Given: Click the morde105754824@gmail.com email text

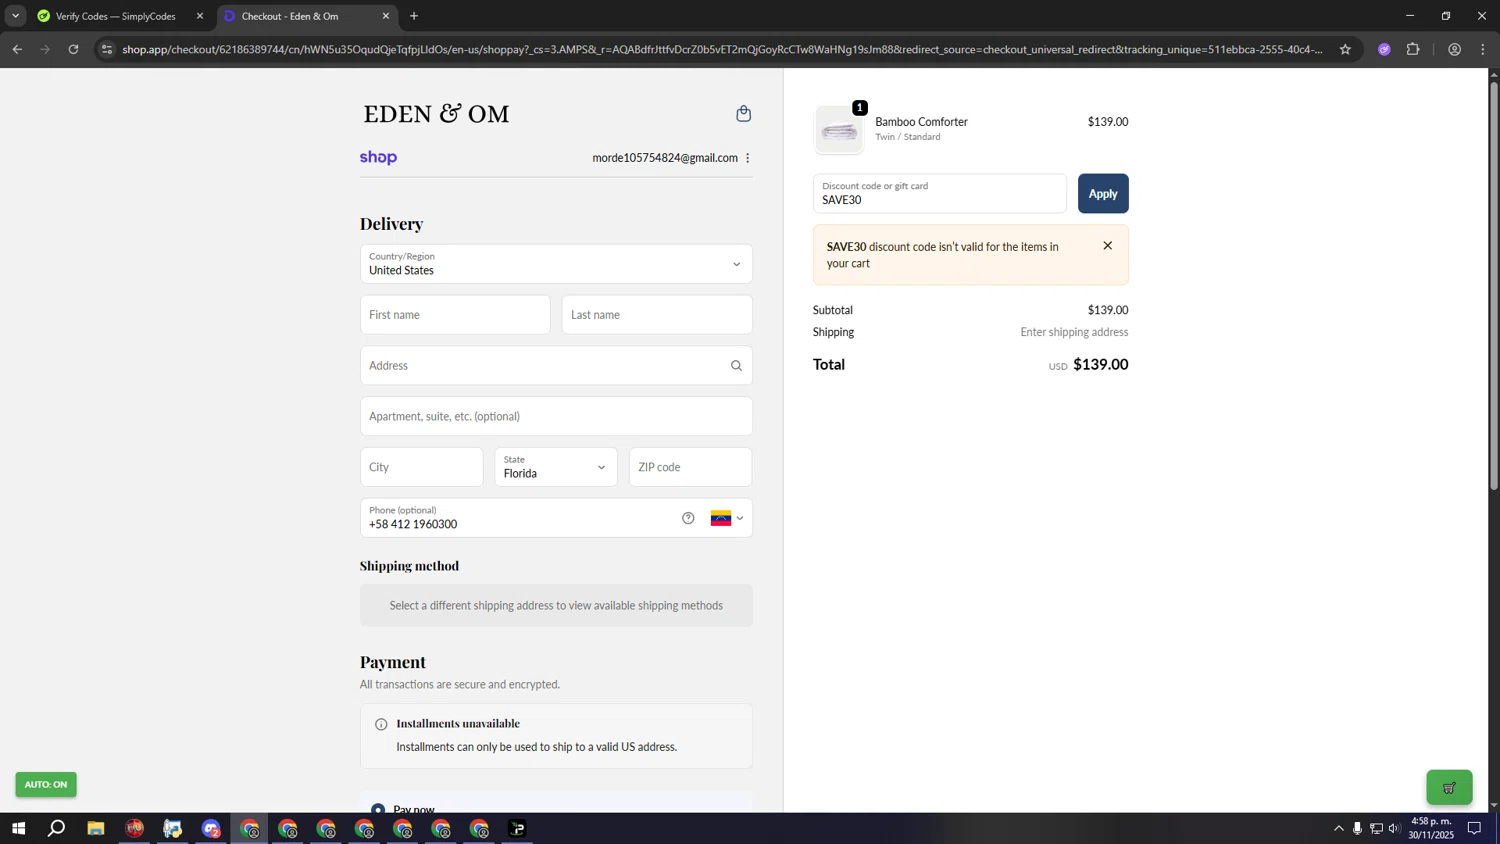Looking at the screenshot, I should coord(665,158).
